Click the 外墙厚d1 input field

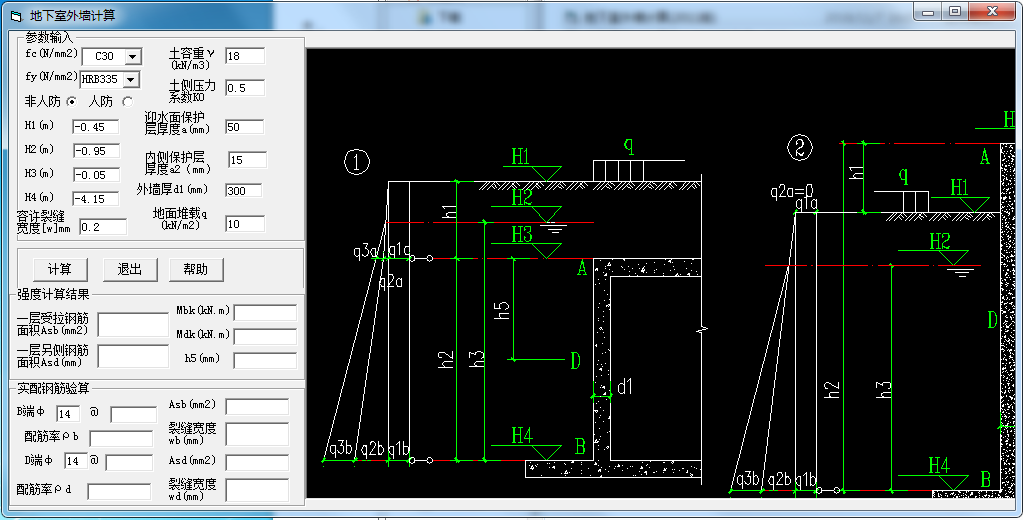pos(244,191)
